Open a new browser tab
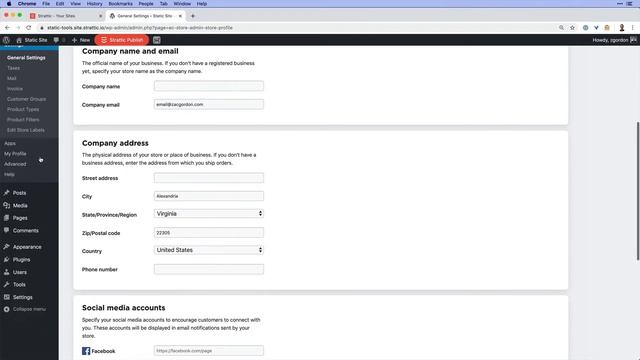Viewport: 640px width, 360px height. pyautogui.click(x=193, y=16)
